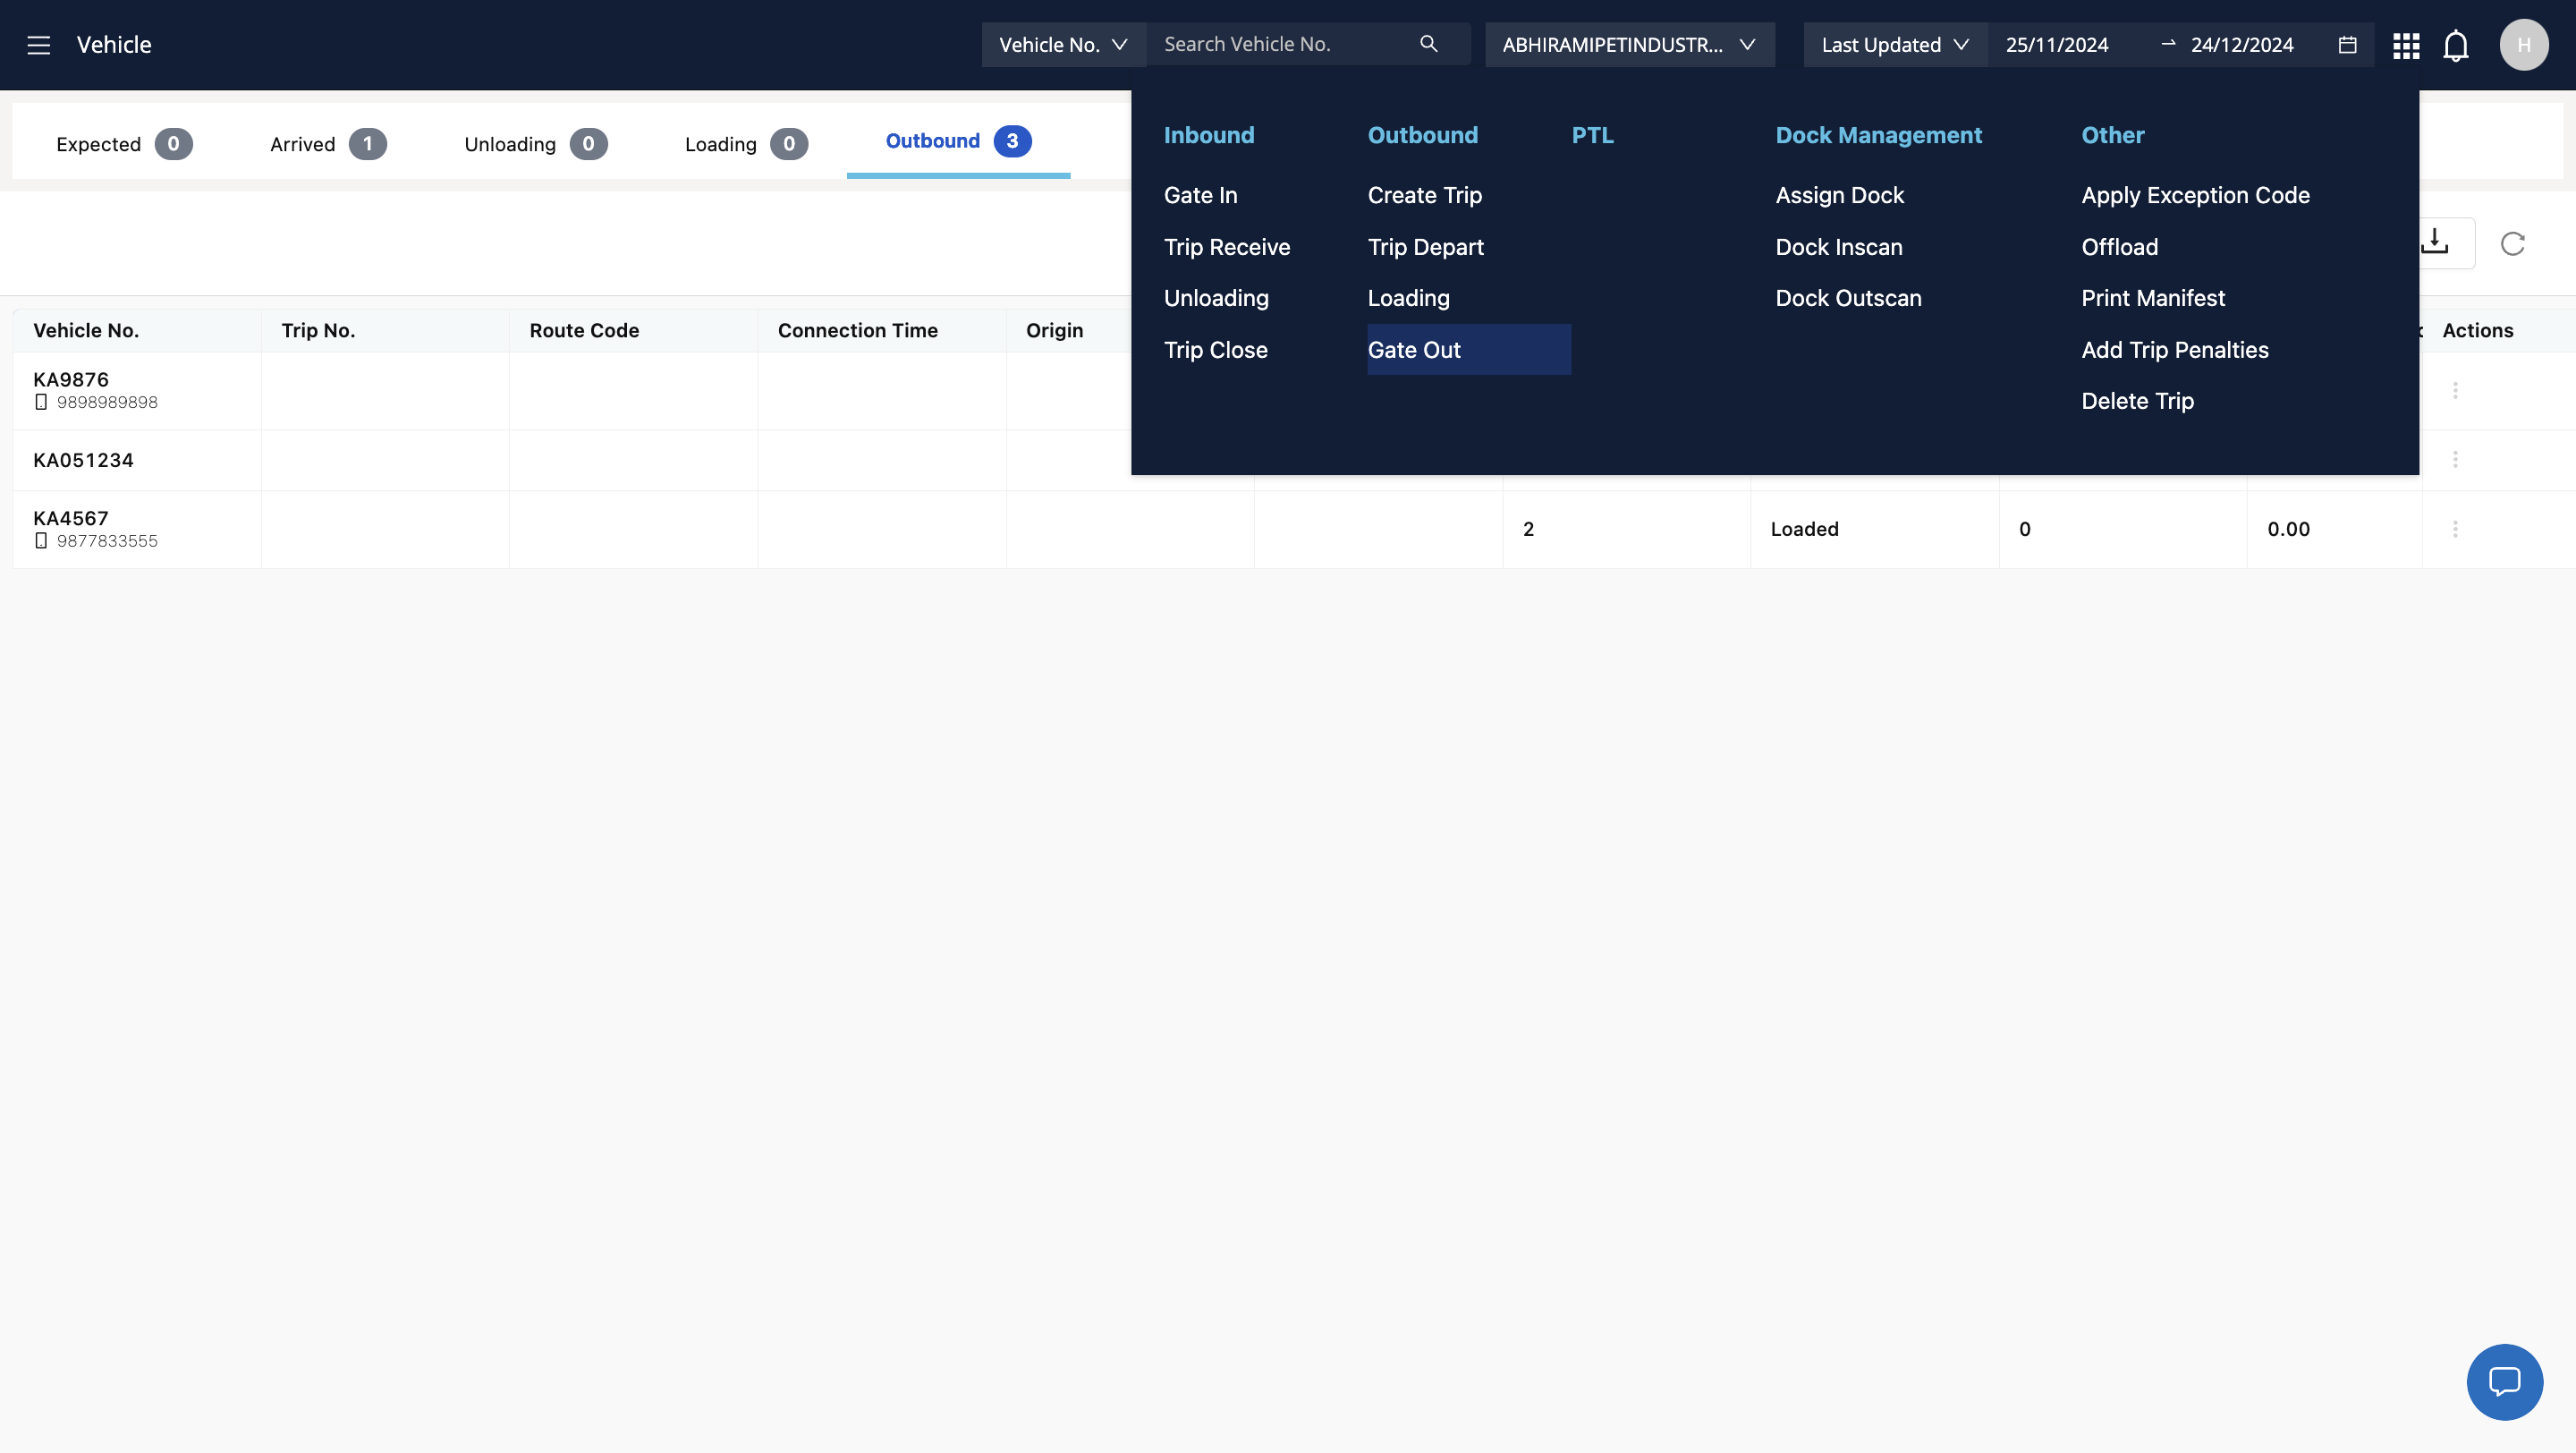Refresh the vehicle table
Viewport: 2576px width, 1453px height.
pyautogui.click(x=2513, y=243)
